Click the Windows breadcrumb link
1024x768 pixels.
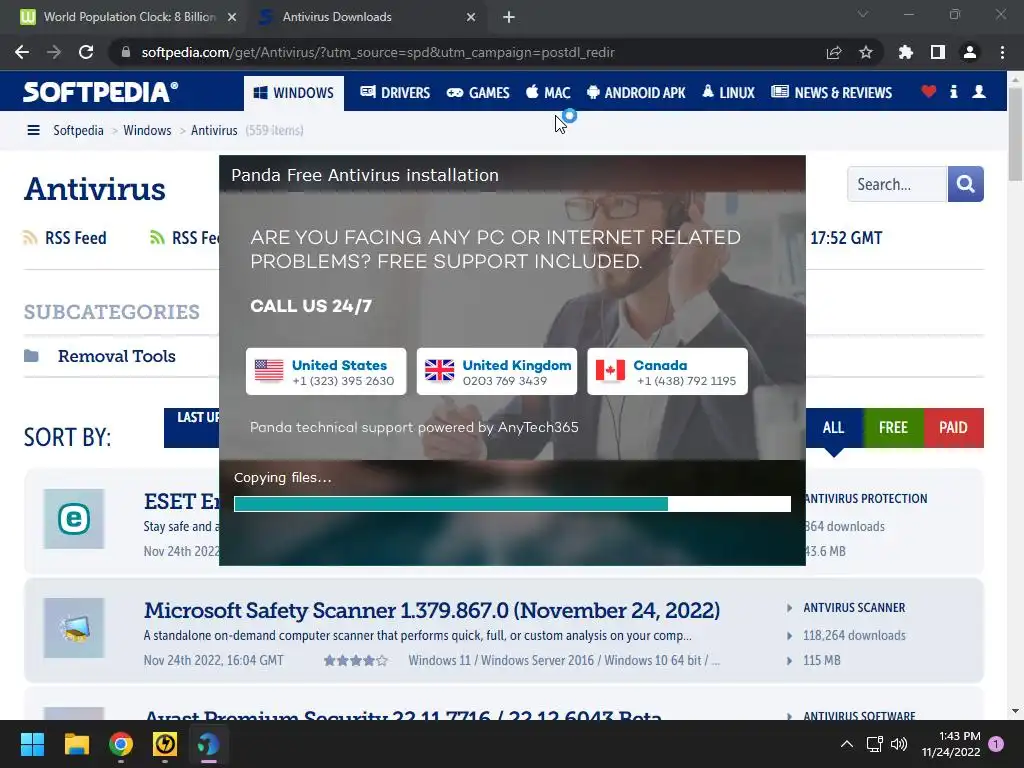tap(147, 131)
